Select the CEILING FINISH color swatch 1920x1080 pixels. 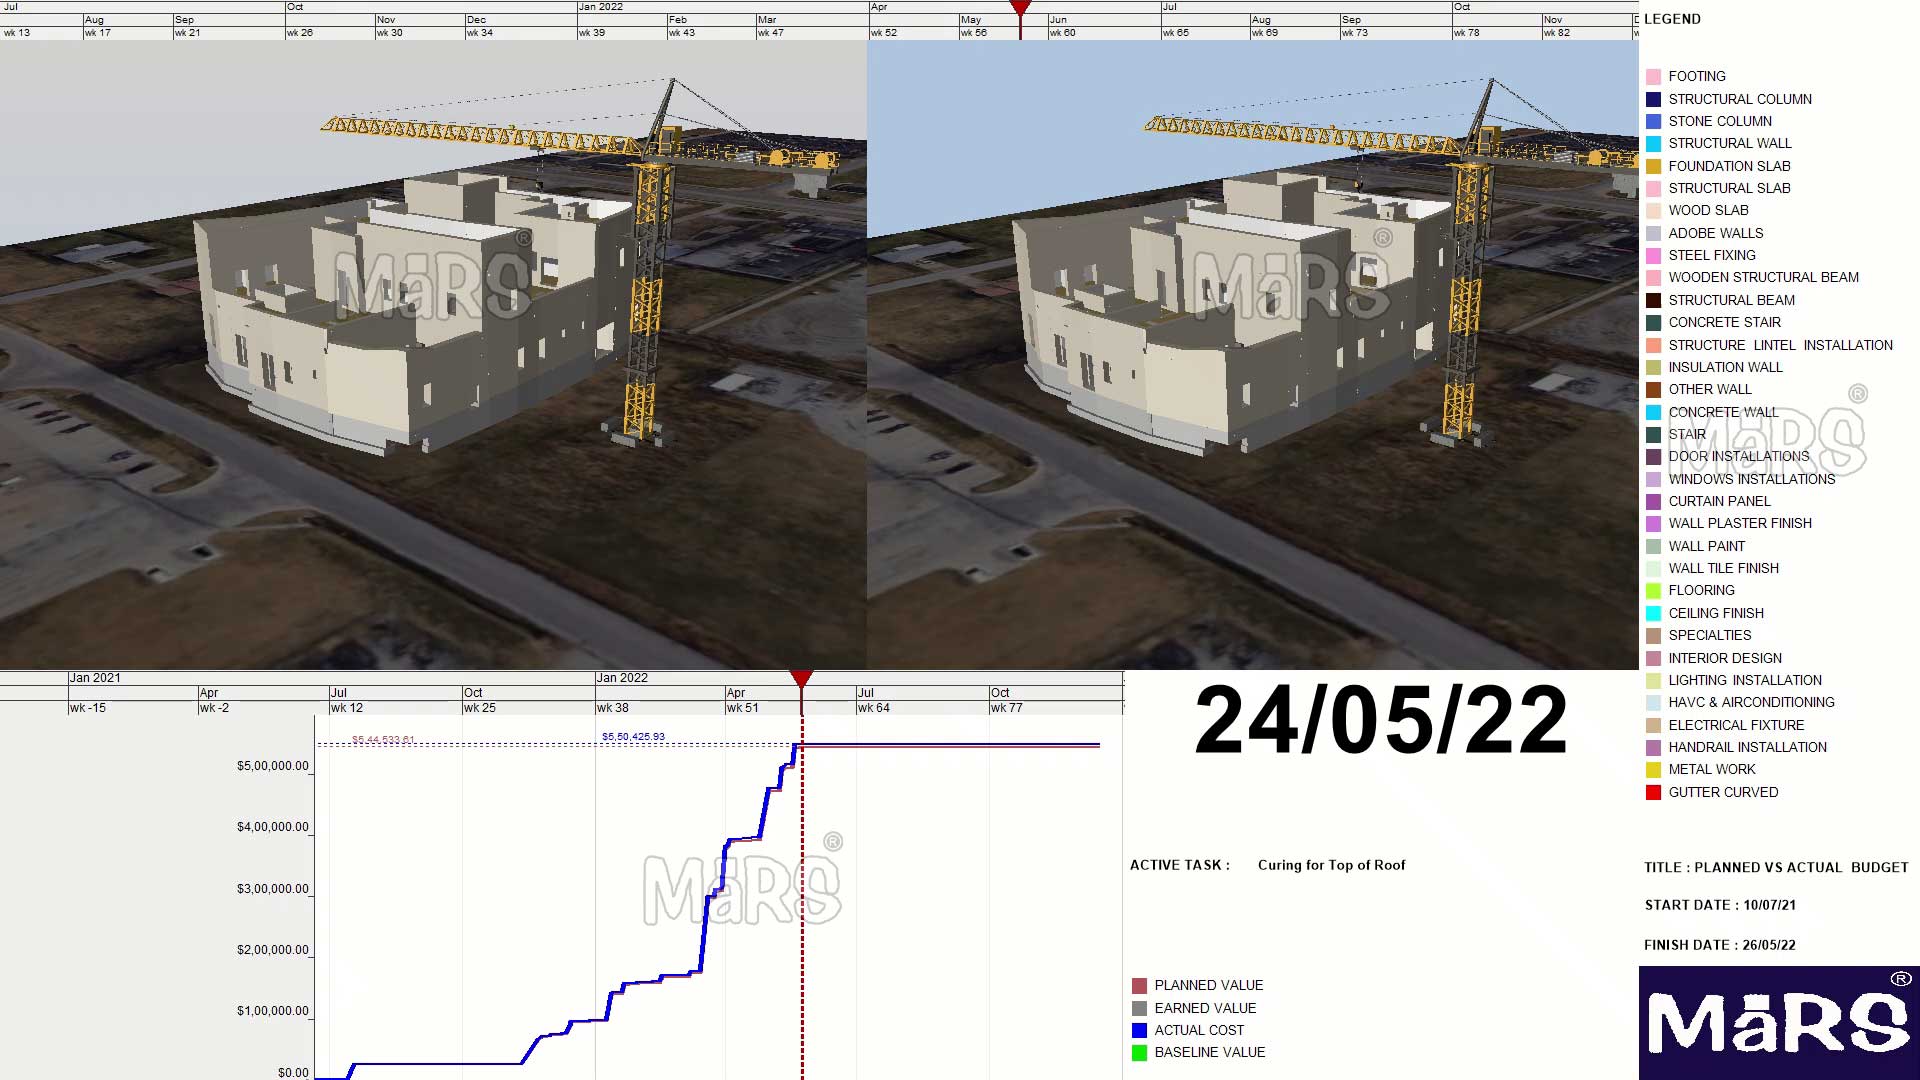(1652, 613)
